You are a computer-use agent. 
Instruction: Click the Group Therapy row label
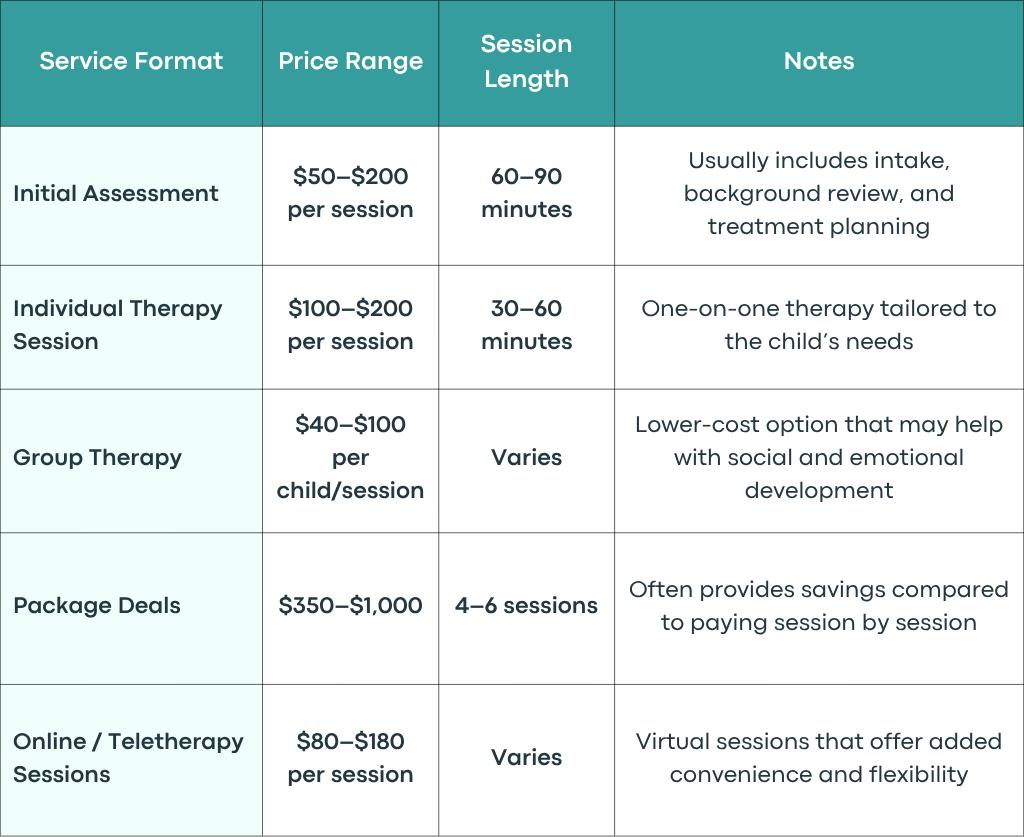point(97,458)
